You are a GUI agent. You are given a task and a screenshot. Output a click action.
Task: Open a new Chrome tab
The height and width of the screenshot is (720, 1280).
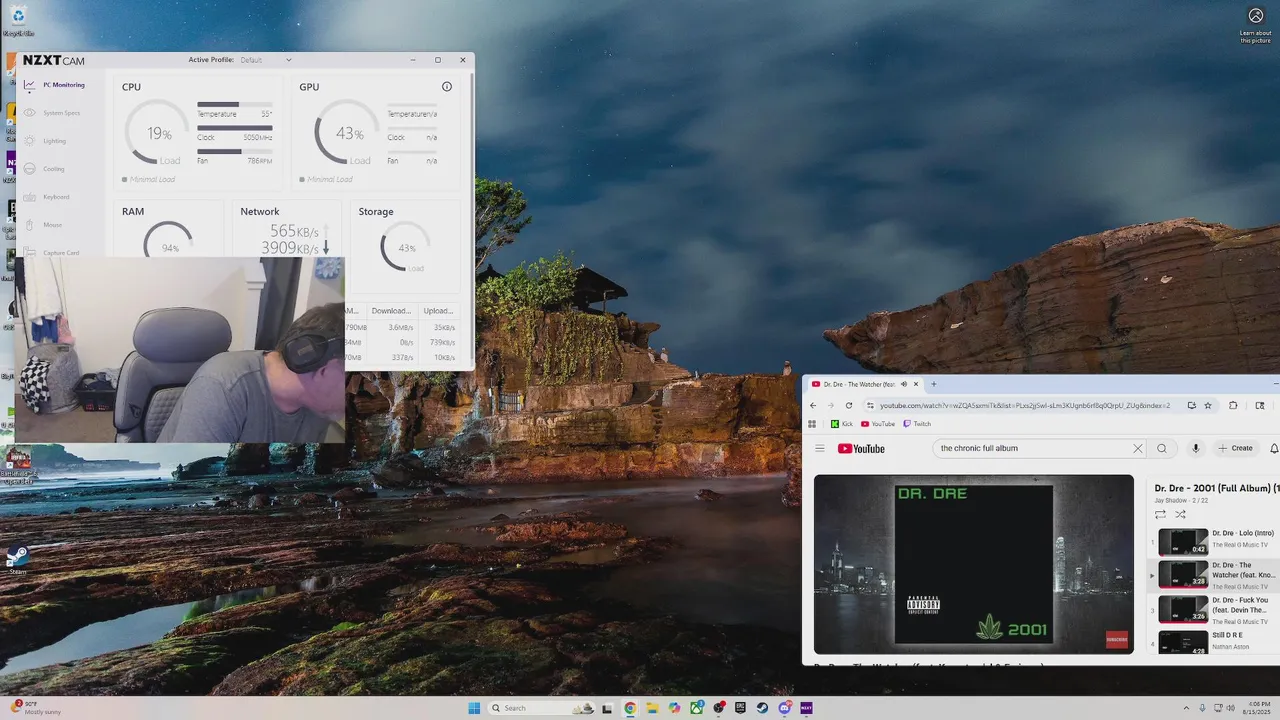(x=934, y=384)
